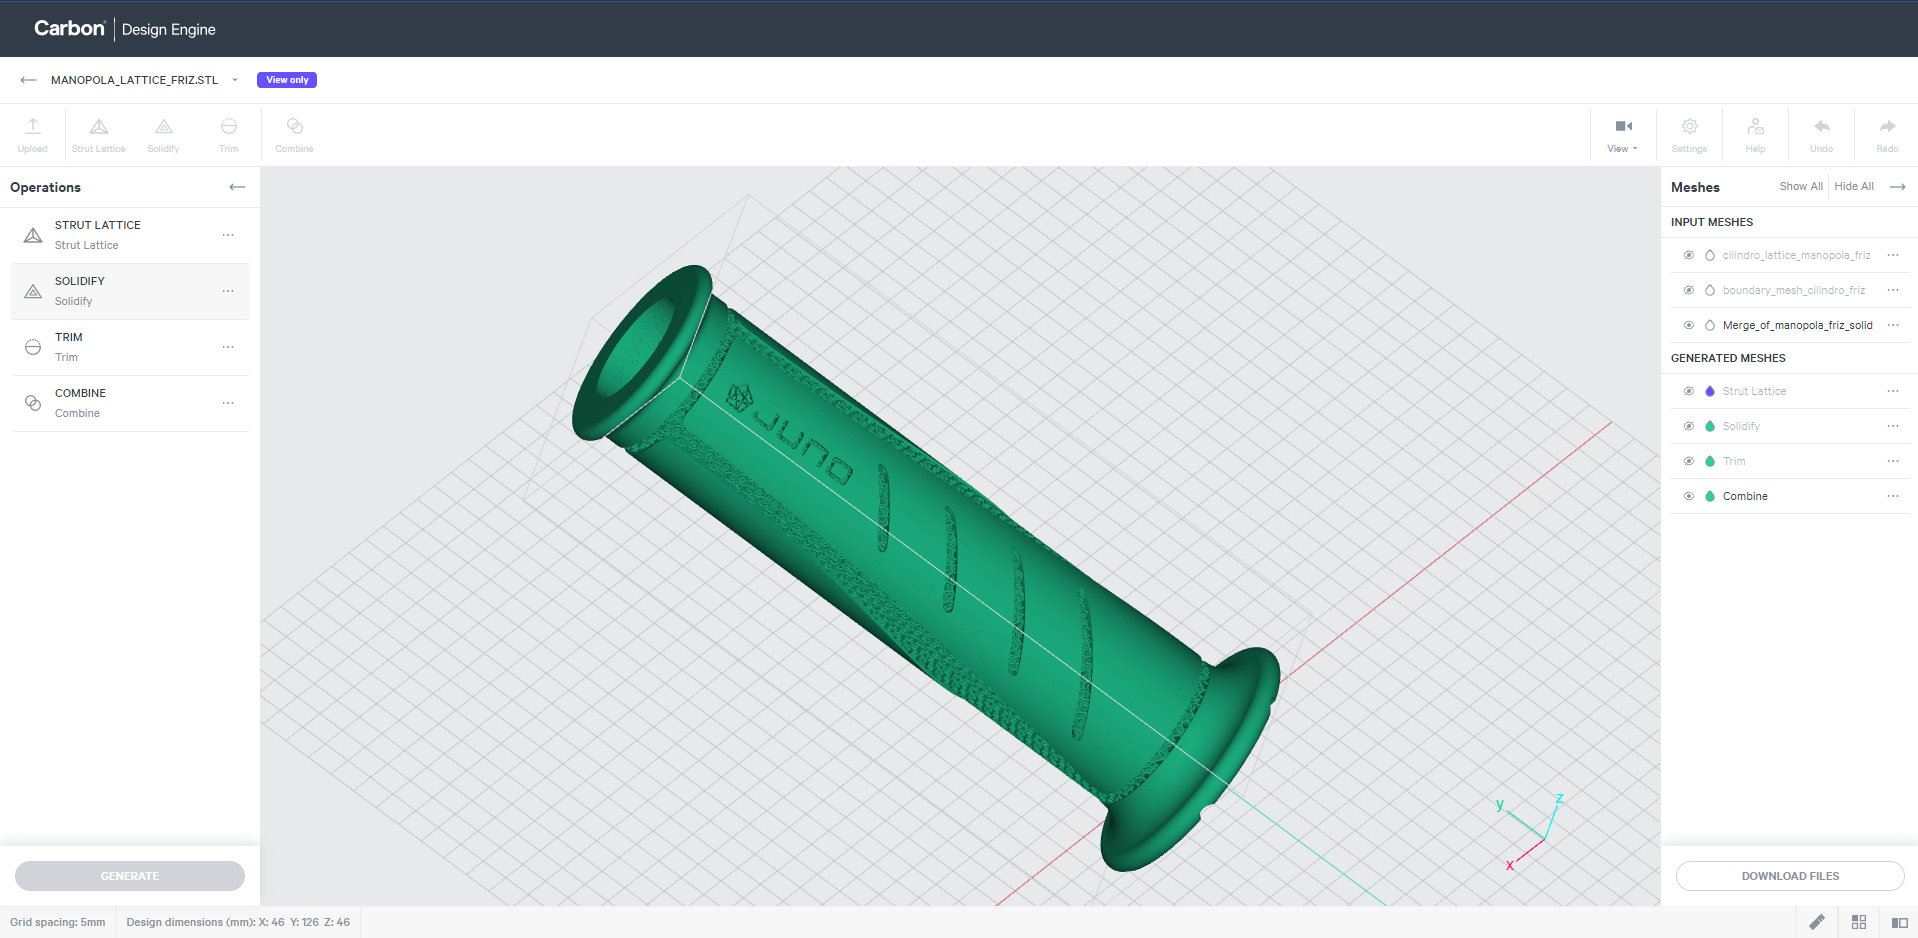Select the STRUT LATTICE operation row
The width and height of the screenshot is (1918, 938).
(x=130, y=235)
